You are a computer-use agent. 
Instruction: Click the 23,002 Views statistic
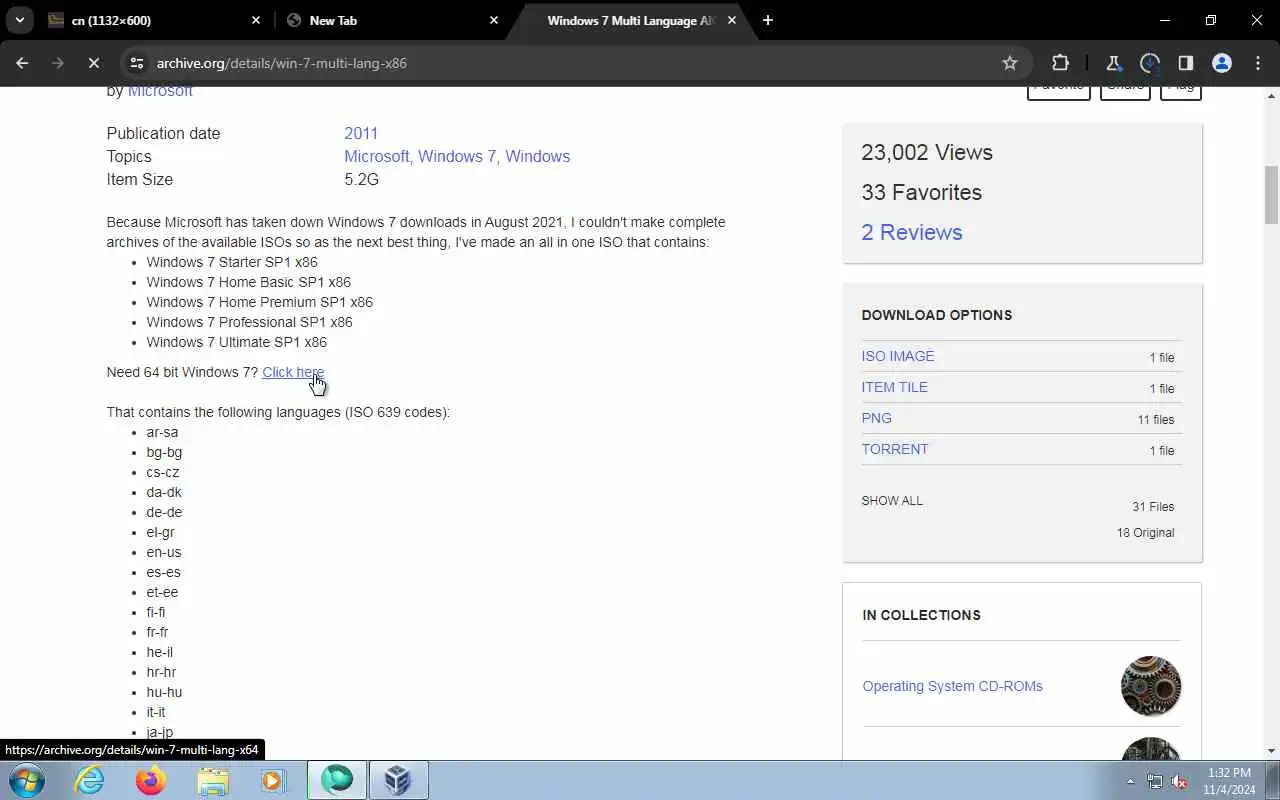click(927, 152)
